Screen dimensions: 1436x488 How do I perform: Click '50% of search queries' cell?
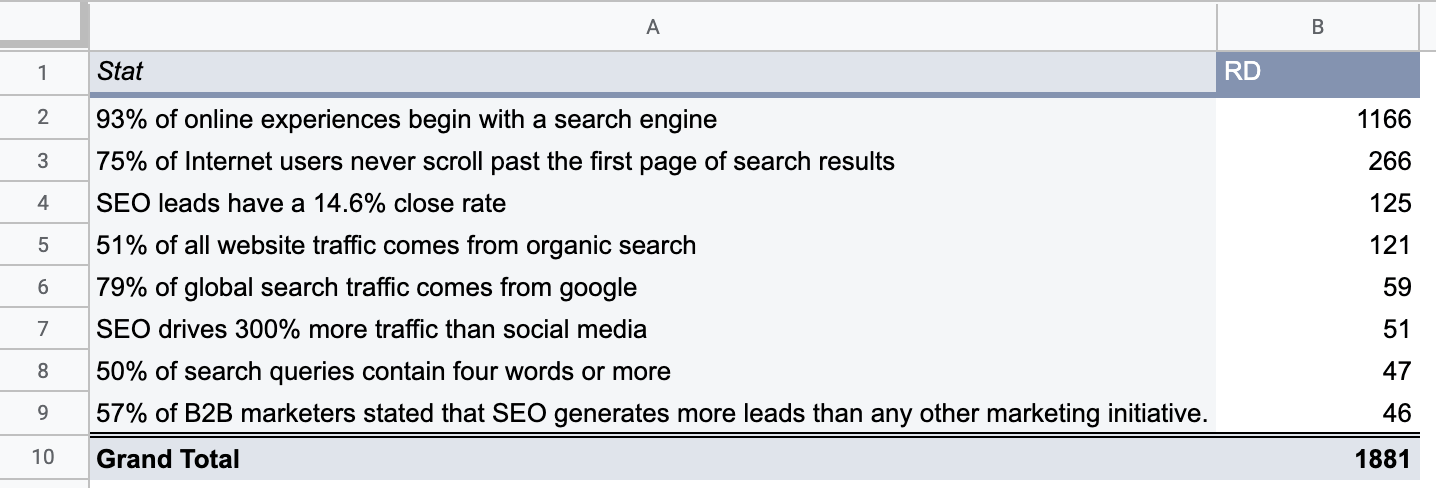click(383, 372)
